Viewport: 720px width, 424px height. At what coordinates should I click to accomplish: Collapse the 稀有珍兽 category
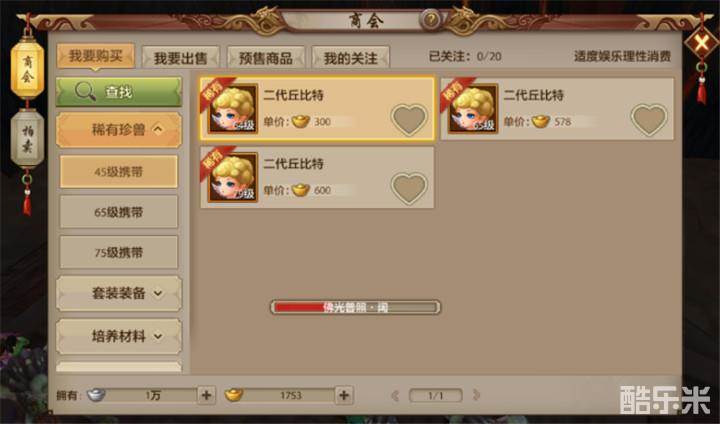(119, 130)
